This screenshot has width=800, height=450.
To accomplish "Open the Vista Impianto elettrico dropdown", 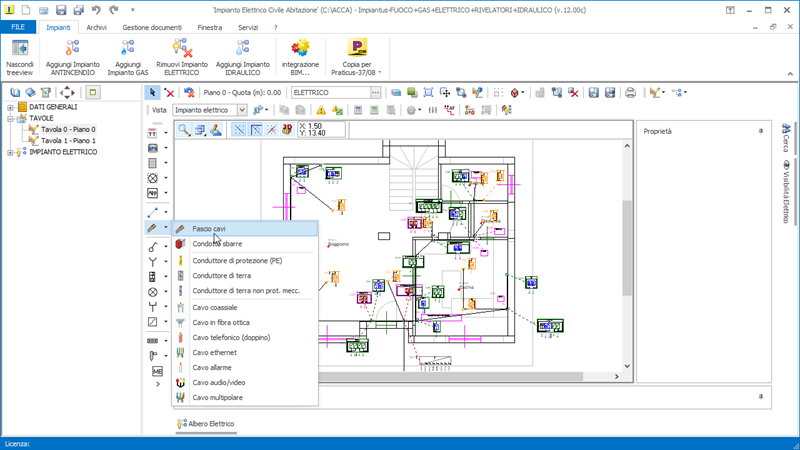I will point(210,110).
